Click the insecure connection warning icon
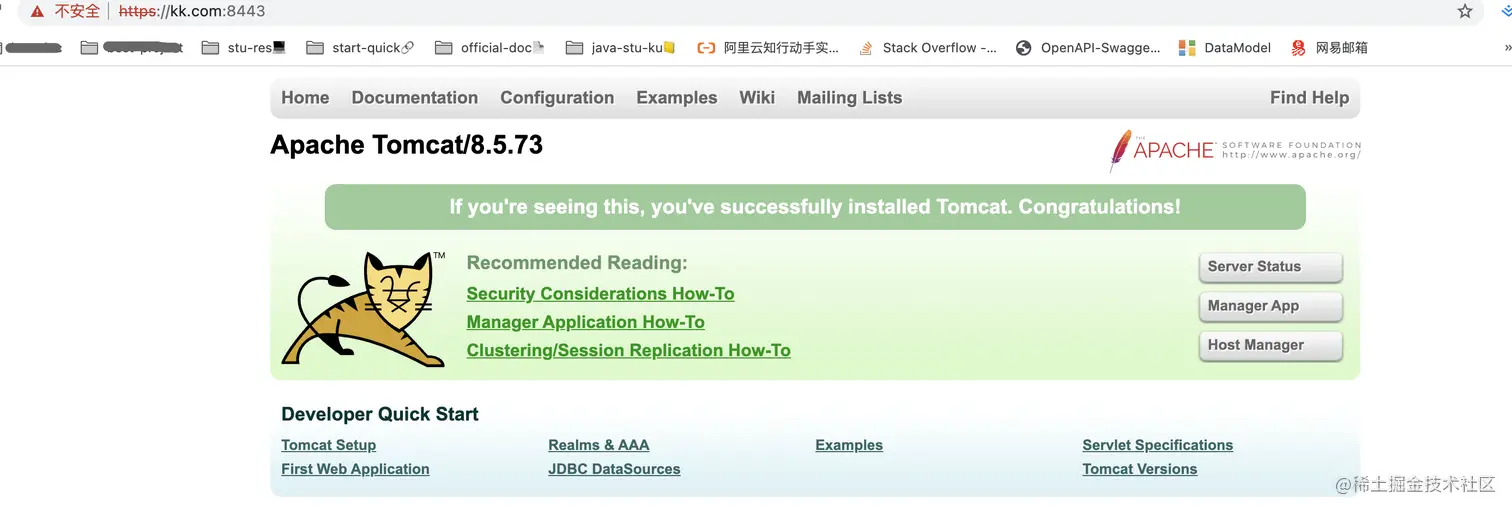The image size is (1512, 511). tap(37, 12)
